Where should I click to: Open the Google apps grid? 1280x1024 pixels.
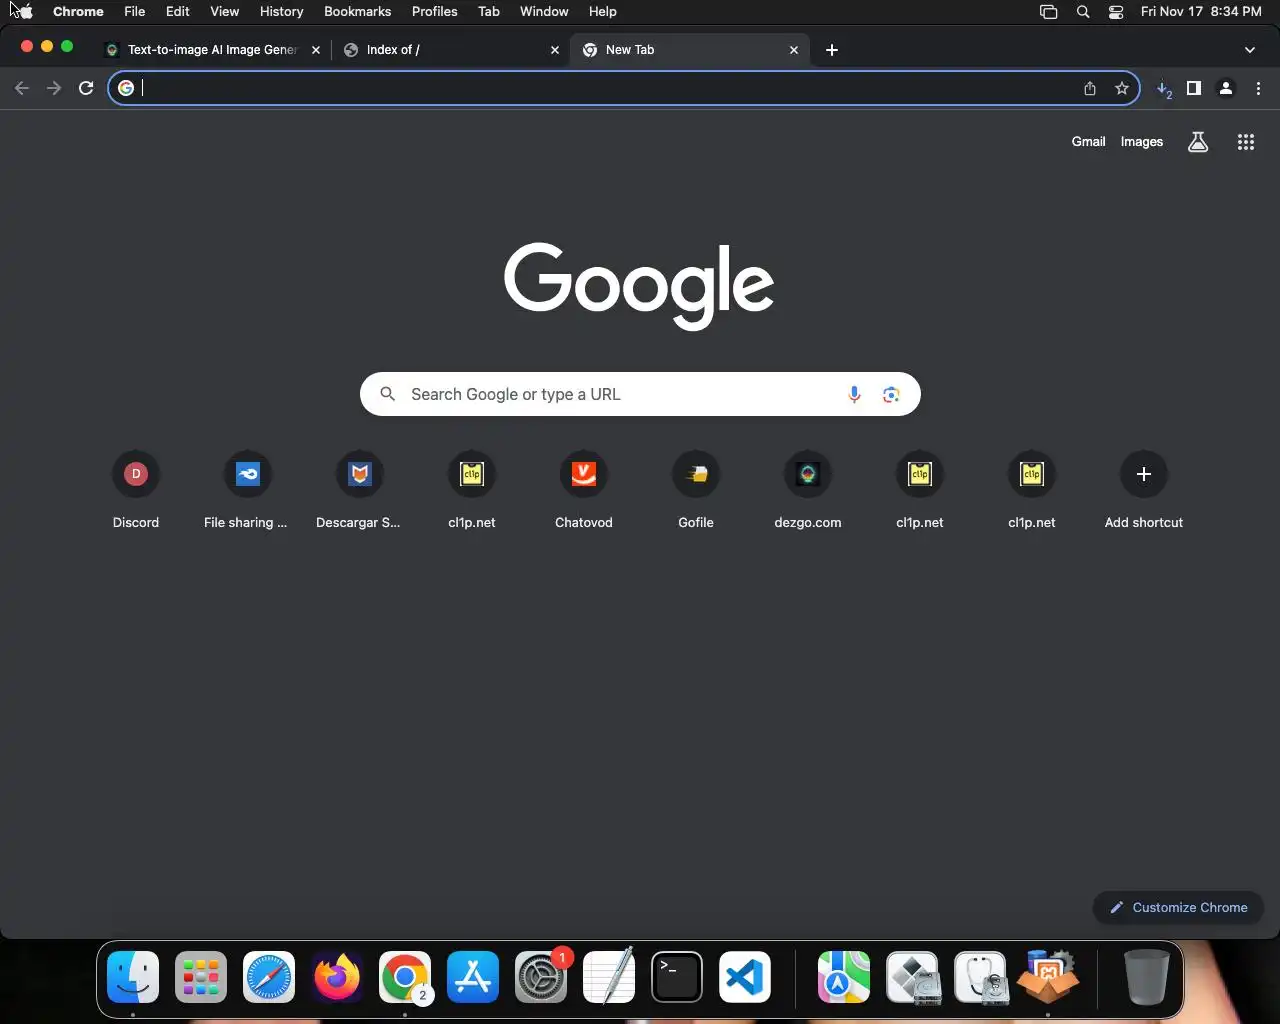(x=1245, y=142)
